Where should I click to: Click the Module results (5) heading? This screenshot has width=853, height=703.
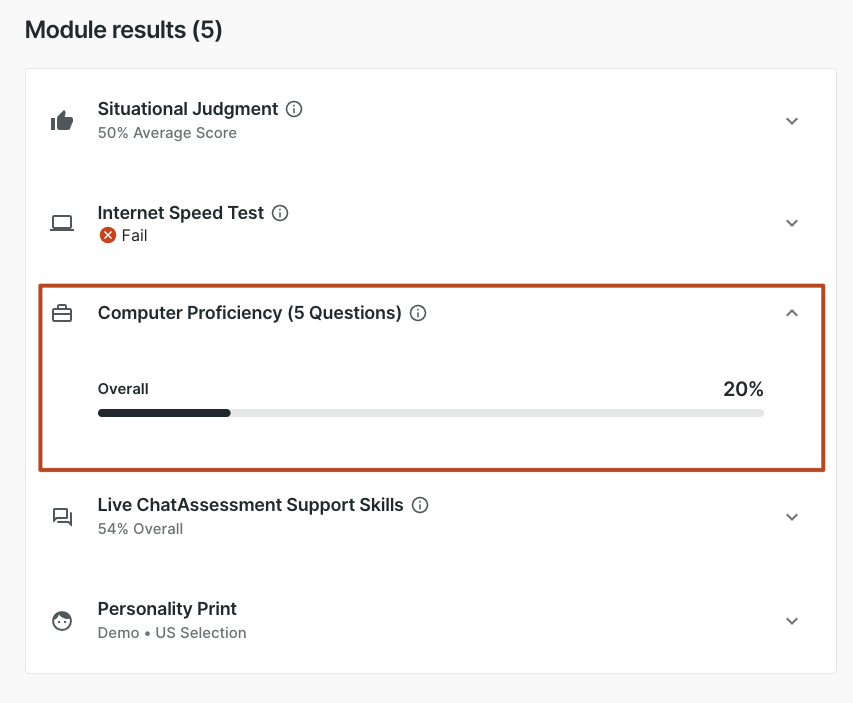tap(123, 30)
